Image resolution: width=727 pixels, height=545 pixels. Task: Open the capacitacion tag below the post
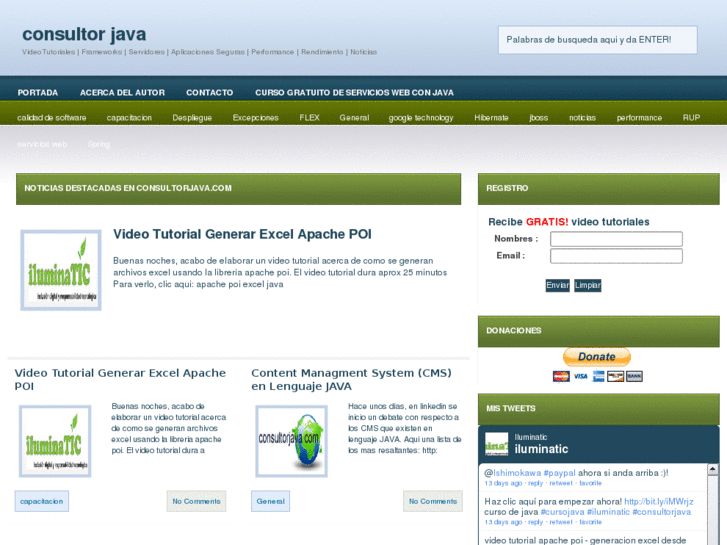(x=42, y=501)
